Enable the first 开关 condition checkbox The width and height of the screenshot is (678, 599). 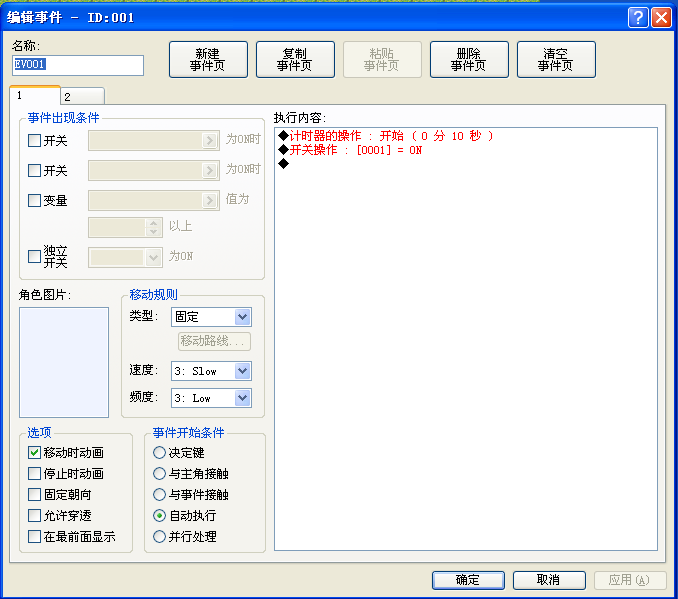click(34, 141)
